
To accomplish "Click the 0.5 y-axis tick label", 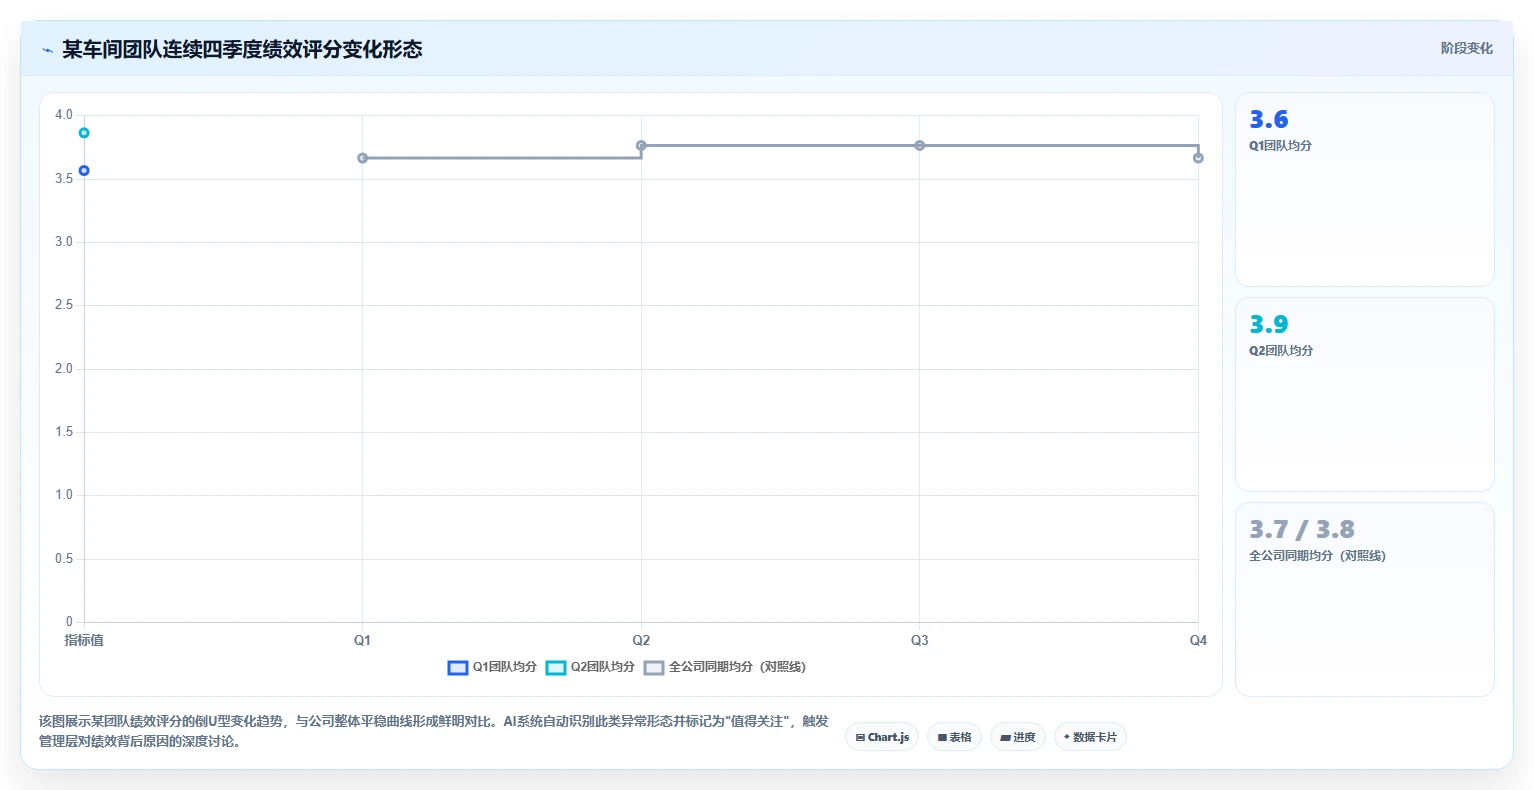I will point(64,559).
